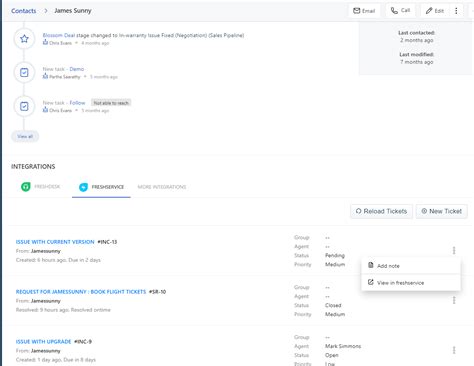The height and width of the screenshot is (366, 474).
Task: Choose Add note from ticket menu
Action: tap(411, 266)
